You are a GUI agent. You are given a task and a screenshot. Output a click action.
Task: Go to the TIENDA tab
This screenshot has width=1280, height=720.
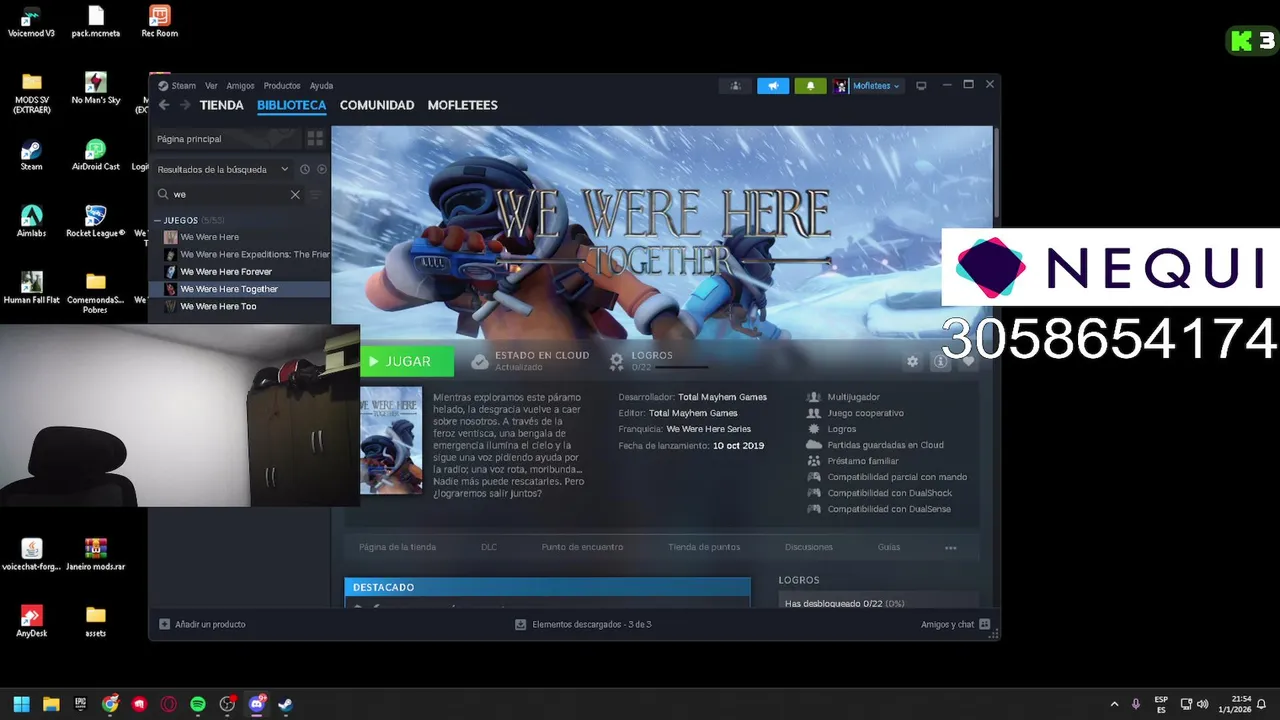(221, 105)
